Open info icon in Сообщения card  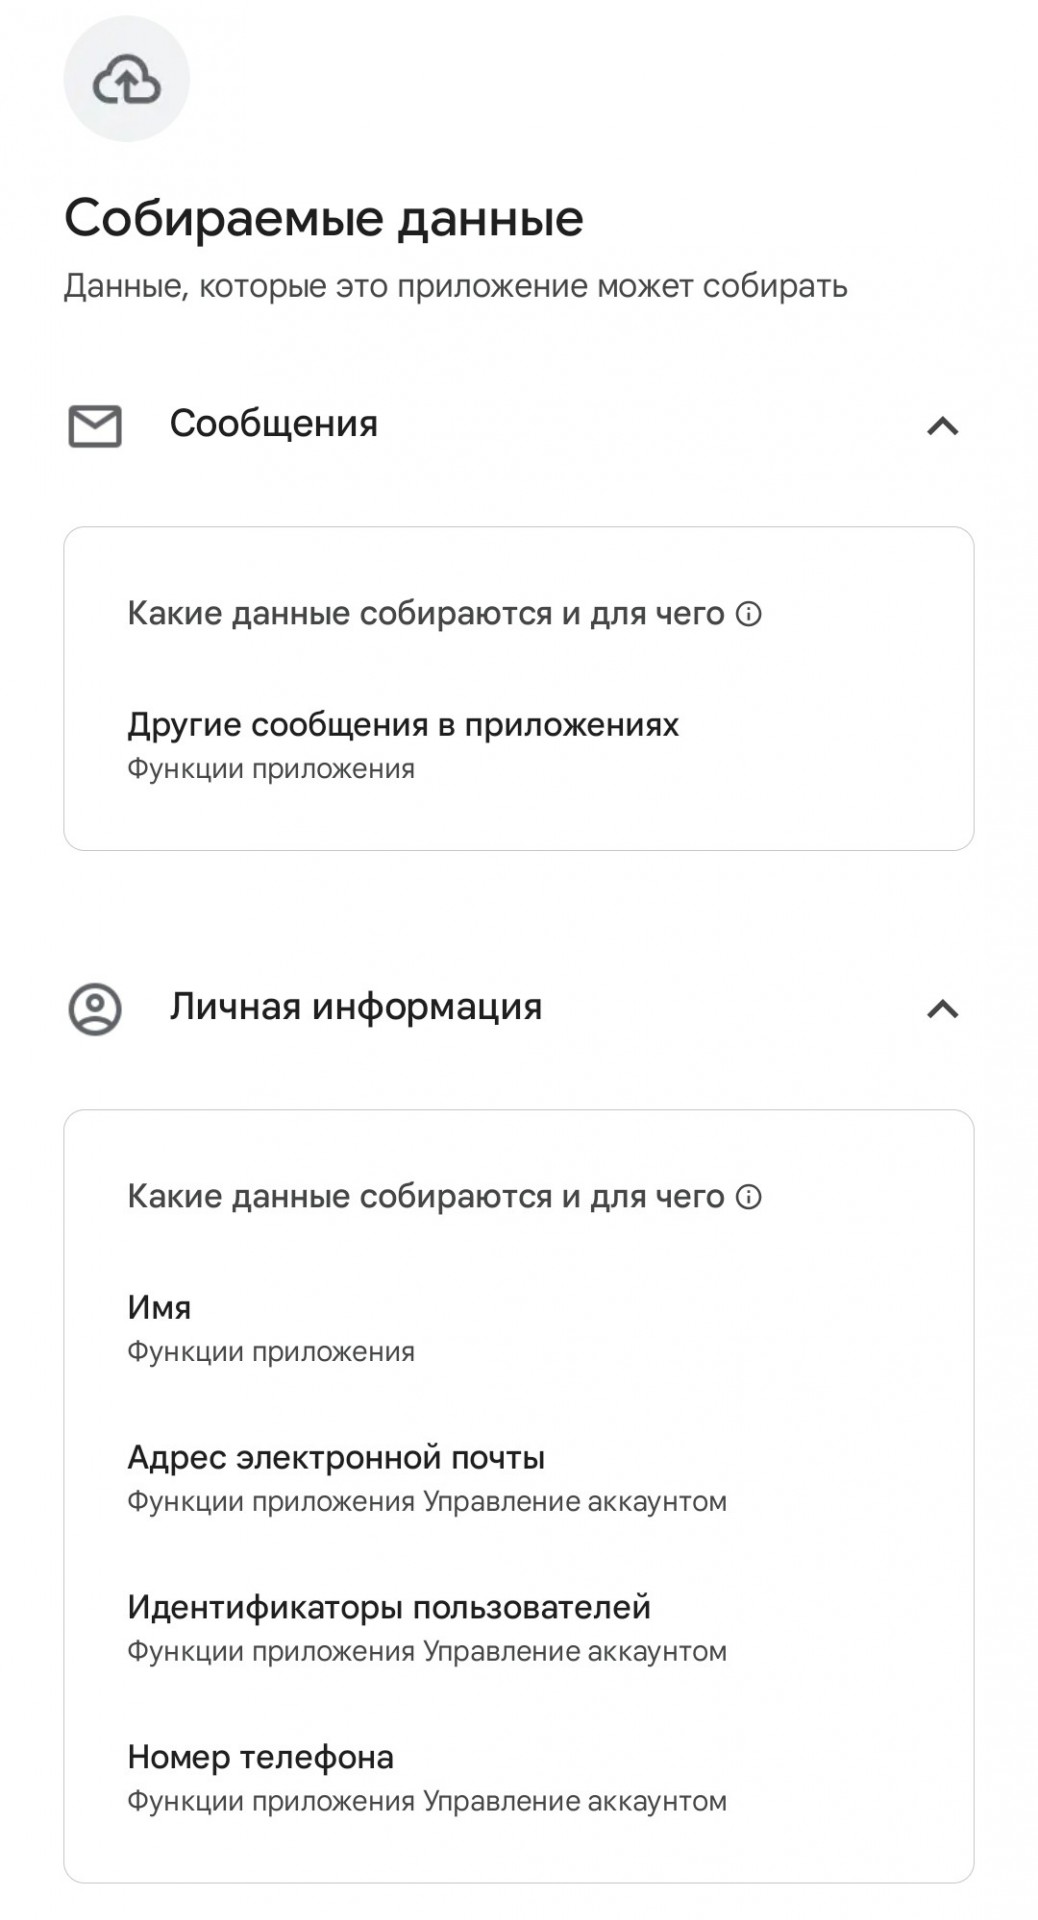pos(749,614)
